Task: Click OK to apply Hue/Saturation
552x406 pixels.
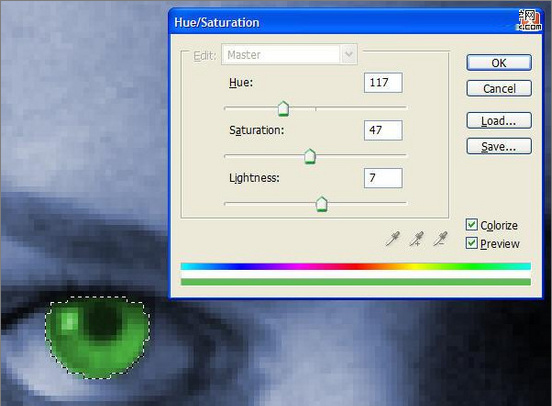Action: (x=499, y=63)
